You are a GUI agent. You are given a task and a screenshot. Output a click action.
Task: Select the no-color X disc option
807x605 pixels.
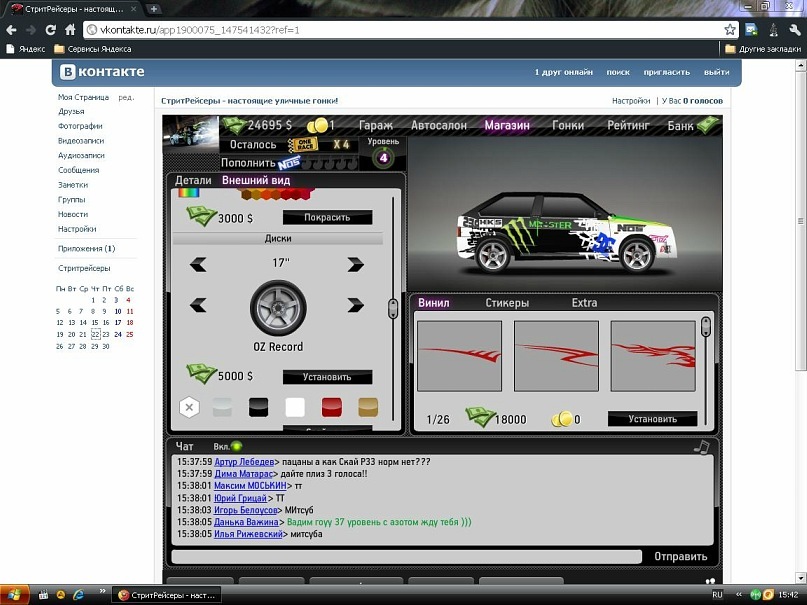(x=189, y=407)
